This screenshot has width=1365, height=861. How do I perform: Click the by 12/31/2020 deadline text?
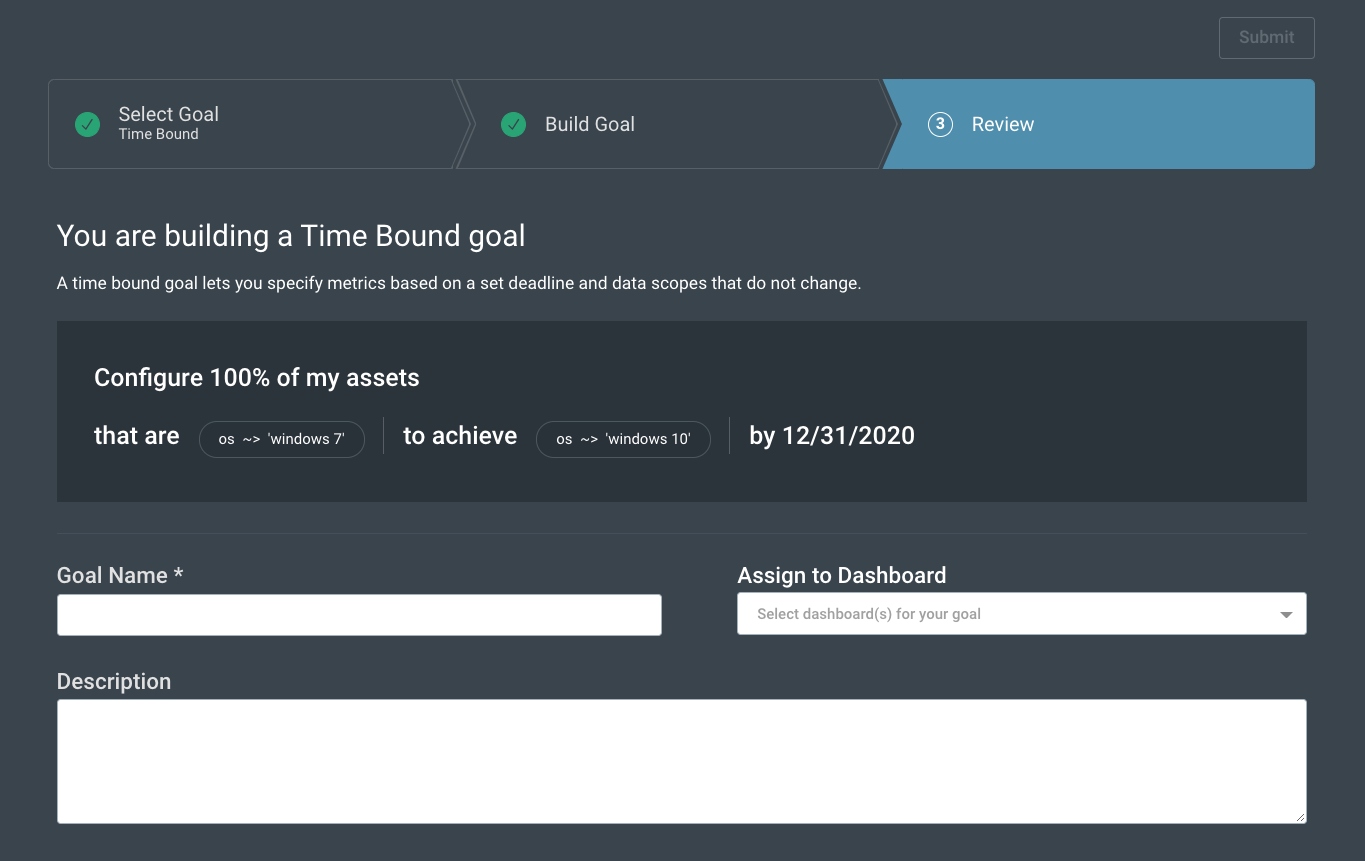point(831,436)
